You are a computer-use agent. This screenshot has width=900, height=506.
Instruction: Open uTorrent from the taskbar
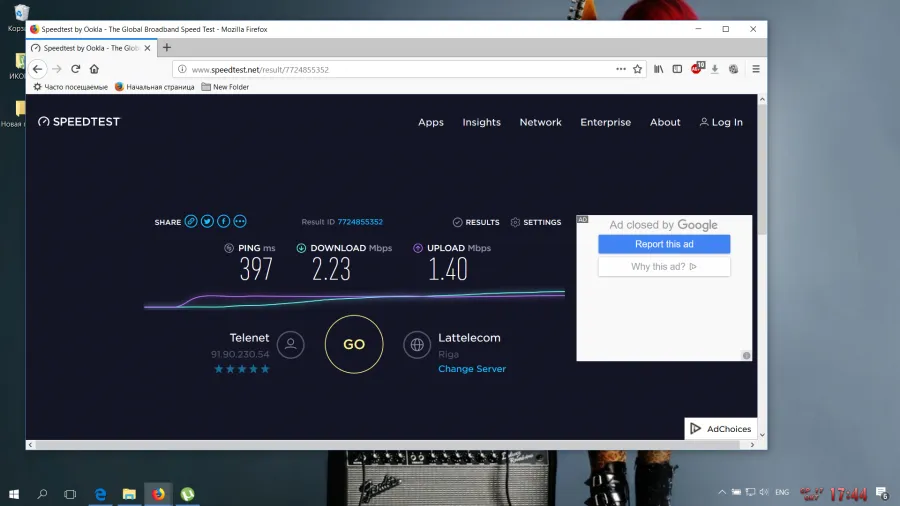tap(188, 493)
